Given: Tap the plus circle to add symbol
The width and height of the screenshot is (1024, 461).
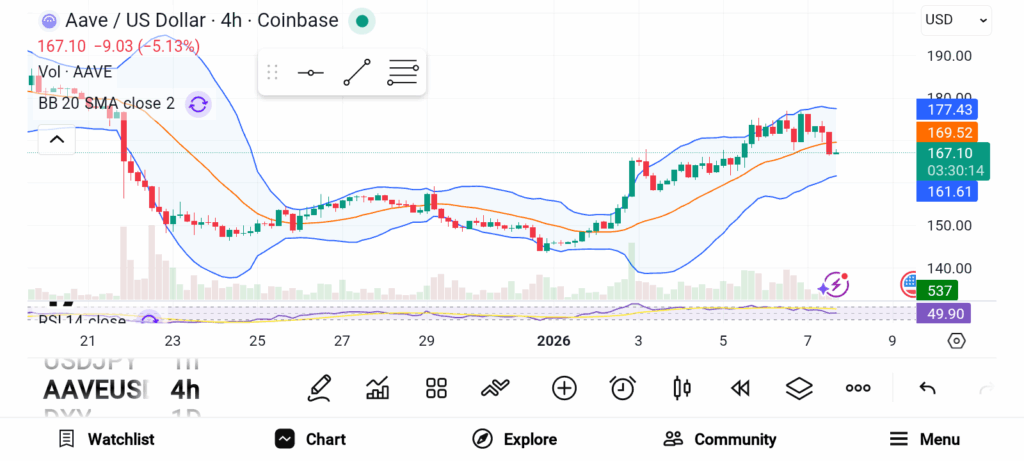Looking at the screenshot, I should (564, 388).
